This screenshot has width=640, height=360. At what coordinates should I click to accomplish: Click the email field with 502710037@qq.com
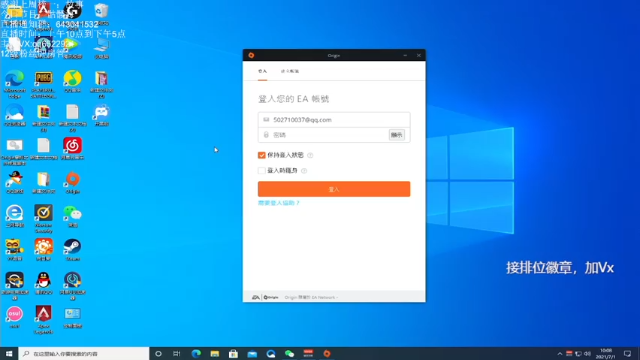pyautogui.click(x=334, y=120)
